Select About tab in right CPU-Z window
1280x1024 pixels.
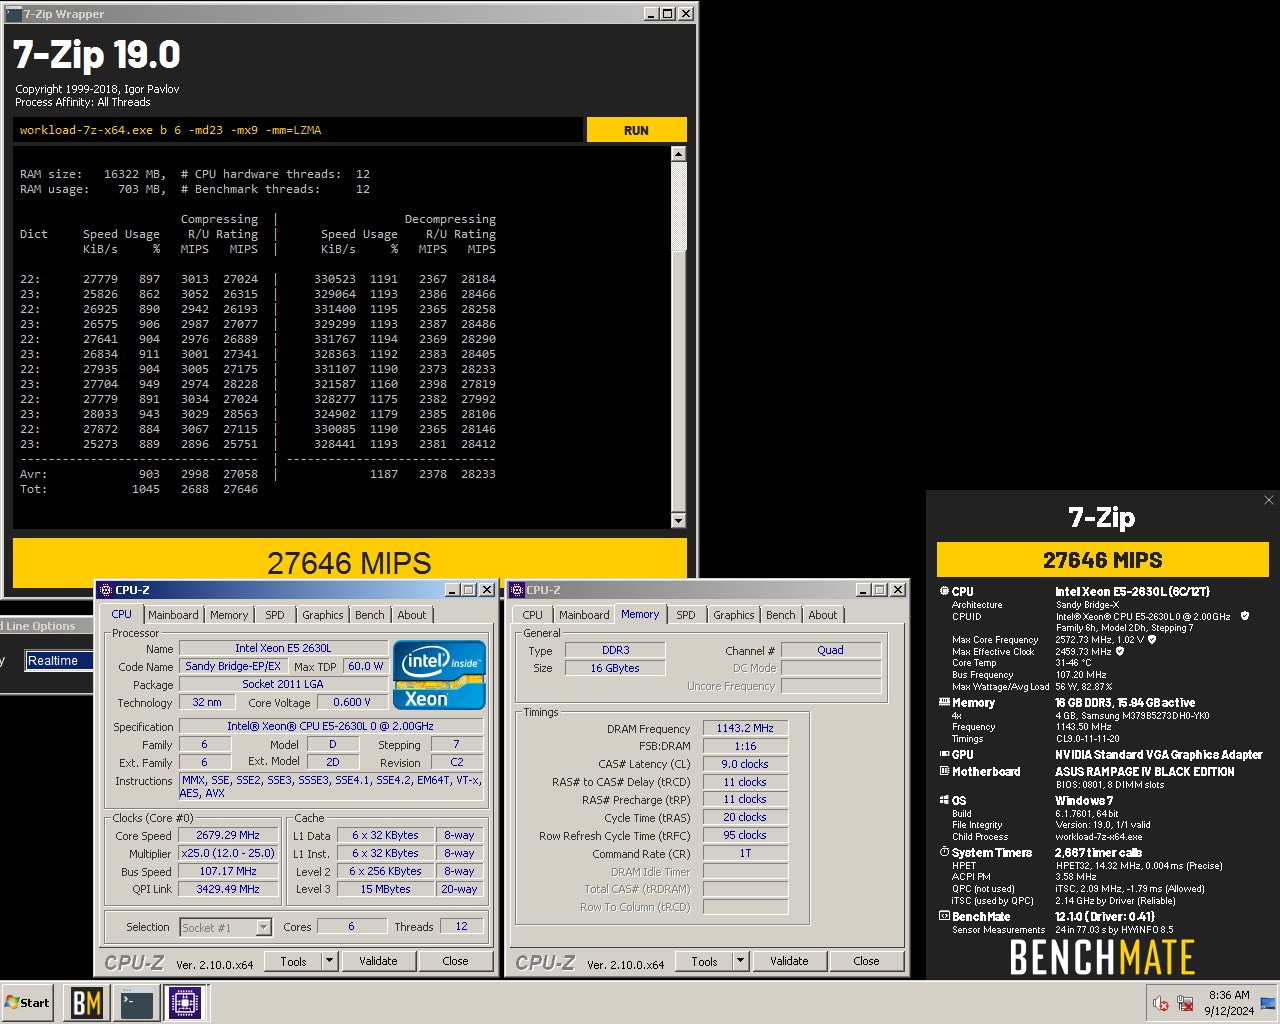[823, 615]
